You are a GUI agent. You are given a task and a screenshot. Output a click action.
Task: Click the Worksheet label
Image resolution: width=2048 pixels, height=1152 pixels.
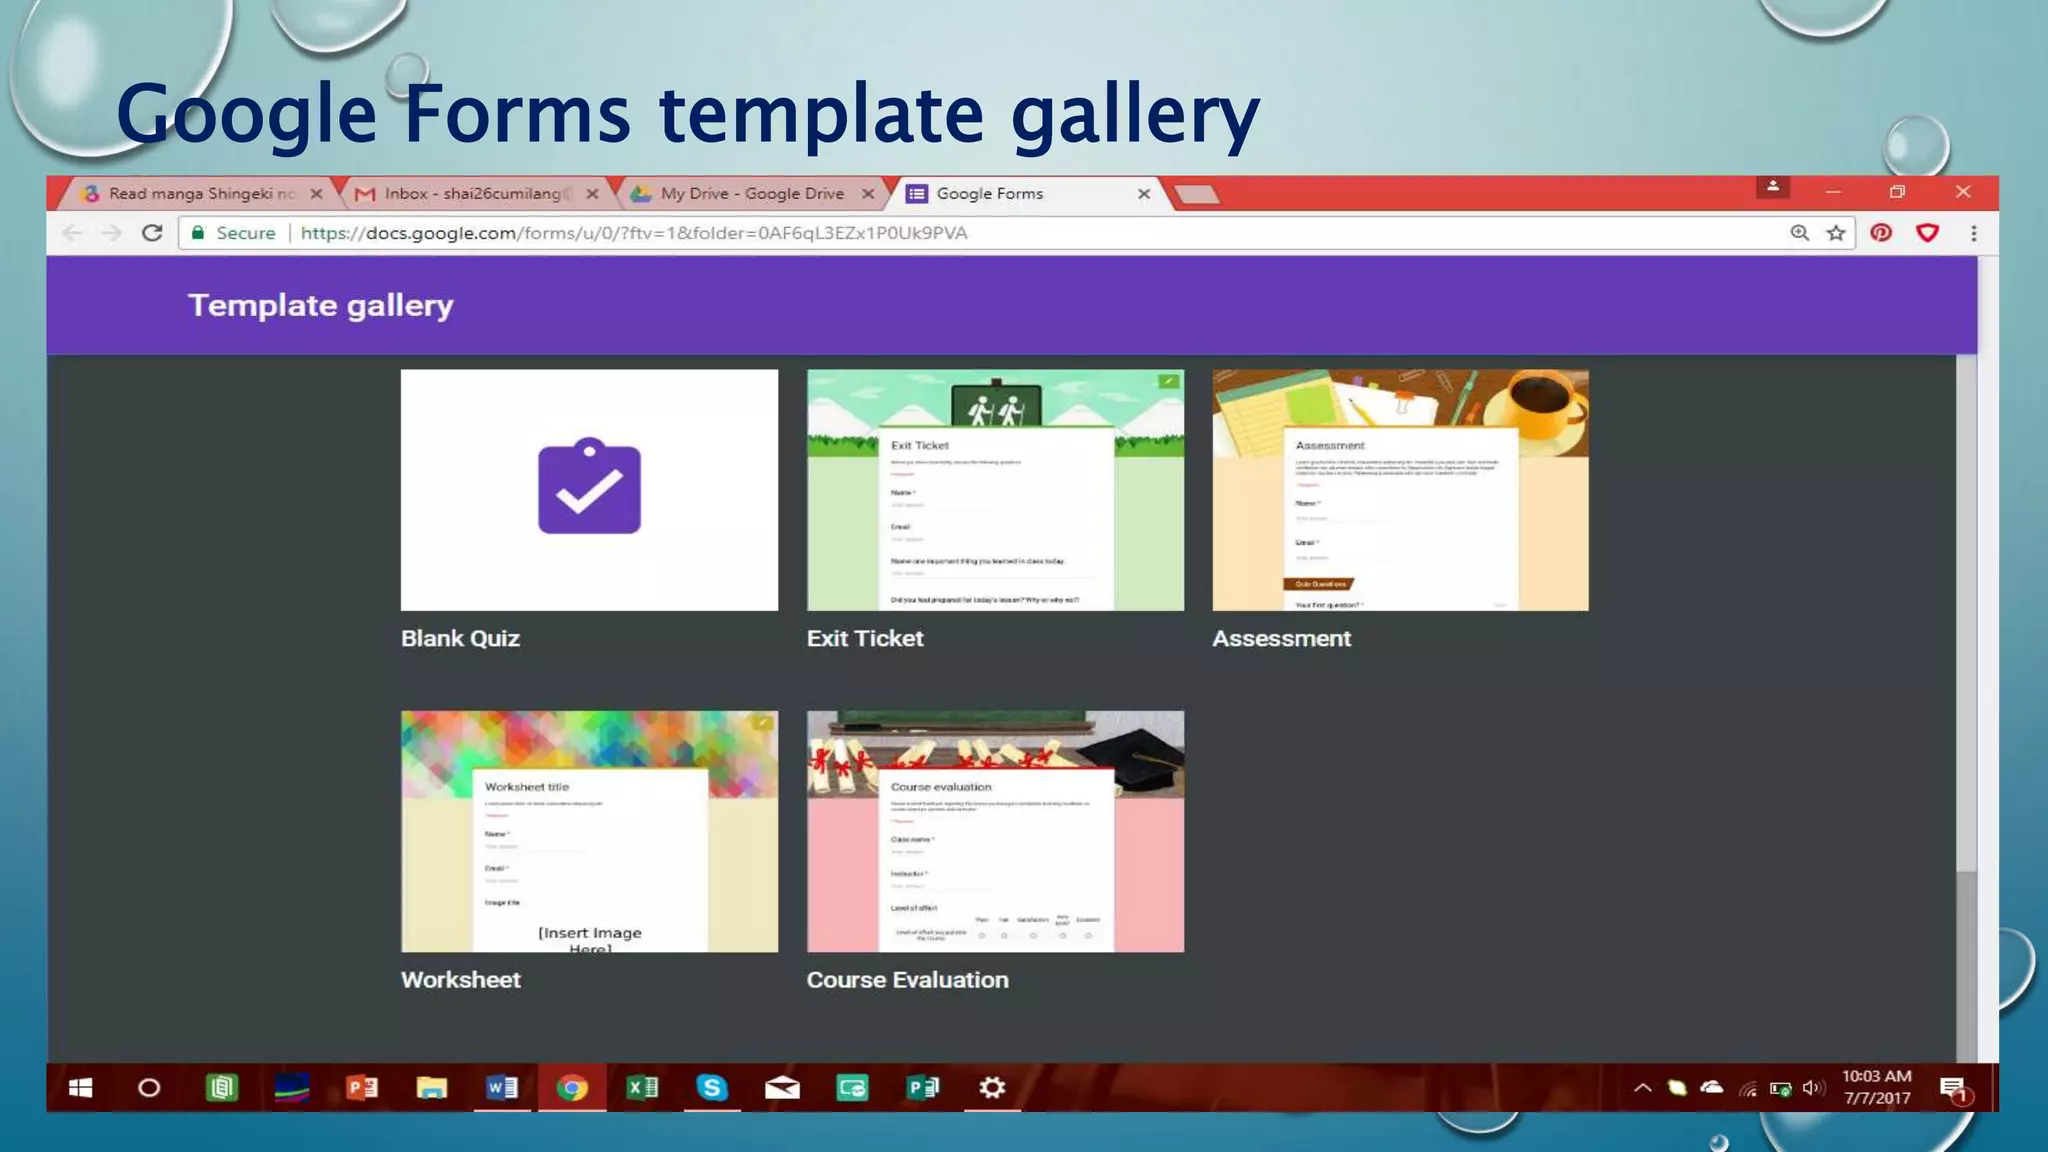461,980
